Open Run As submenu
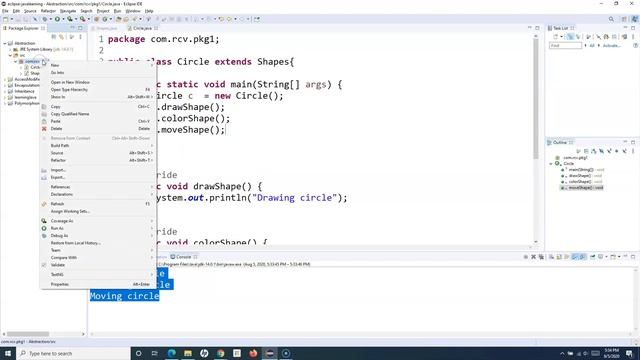 (x=98, y=228)
